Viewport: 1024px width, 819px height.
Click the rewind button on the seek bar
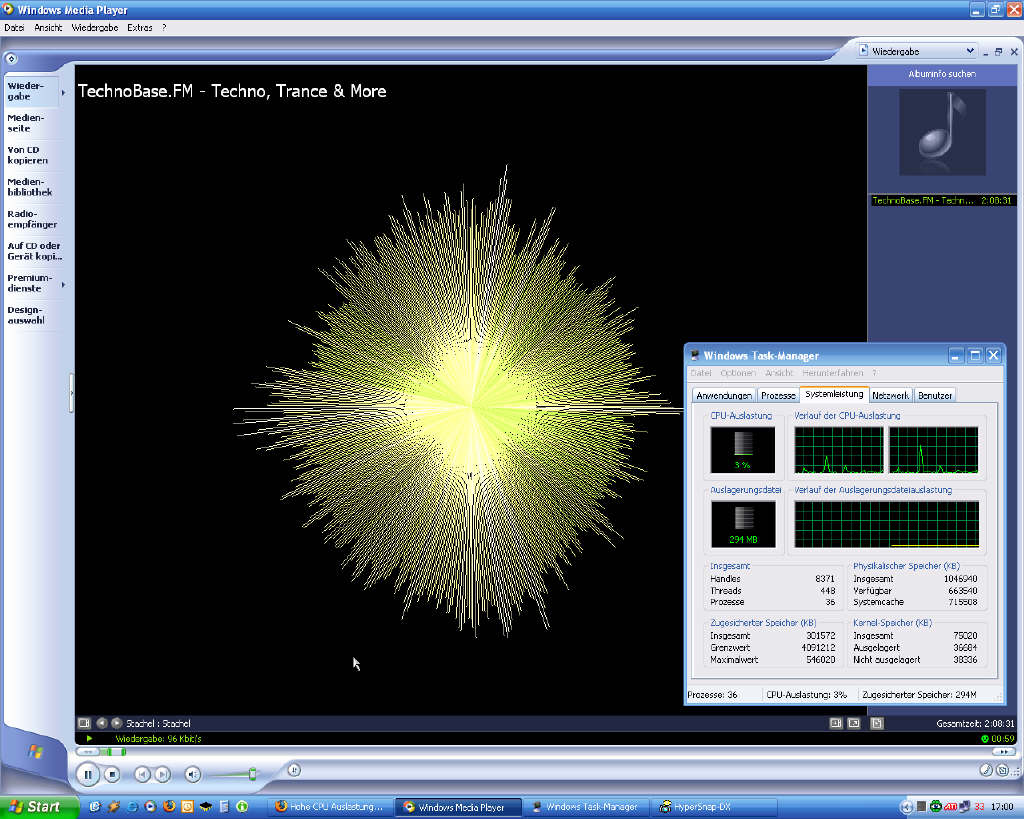pos(87,752)
